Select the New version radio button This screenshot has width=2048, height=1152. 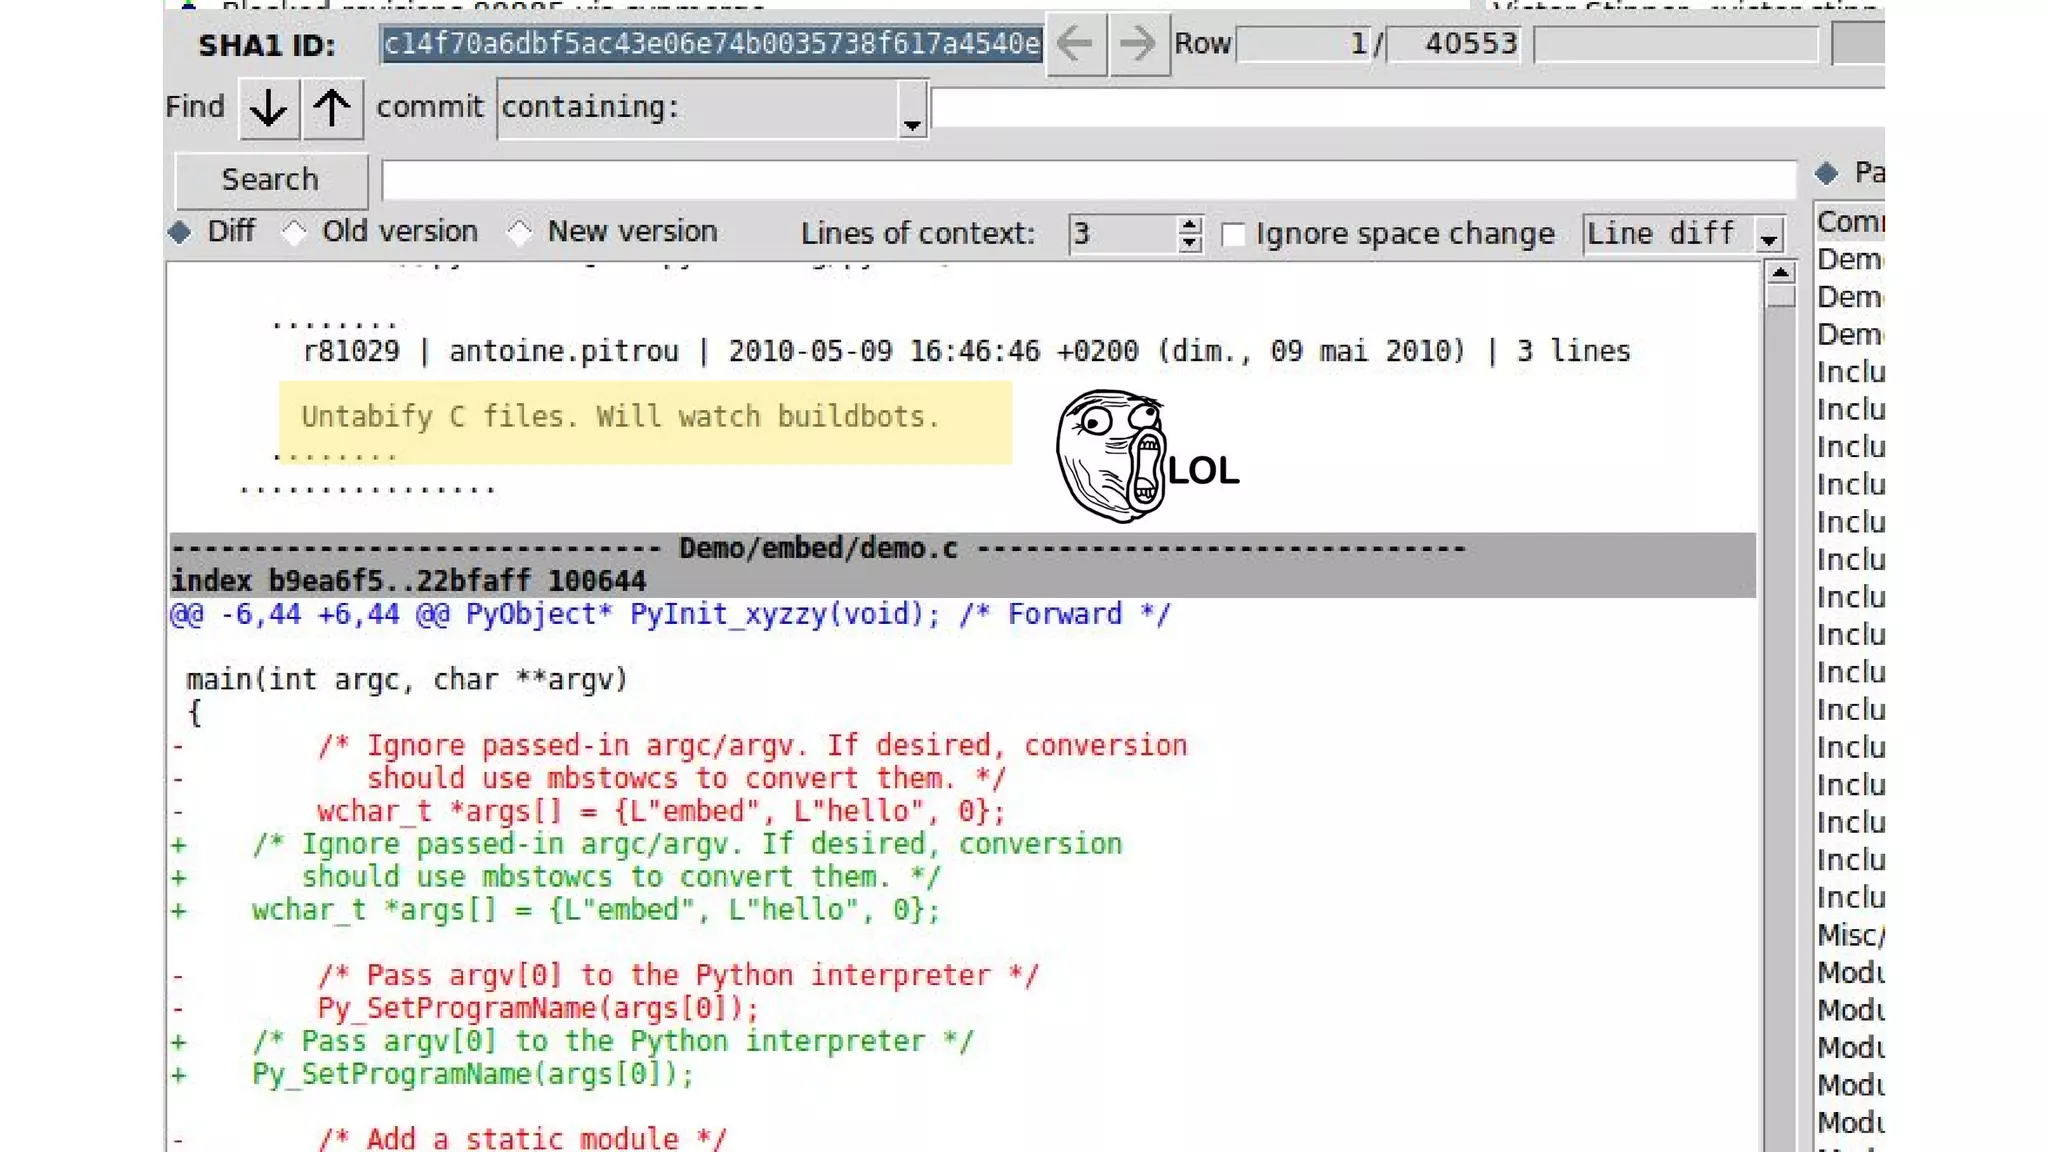pos(520,232)
